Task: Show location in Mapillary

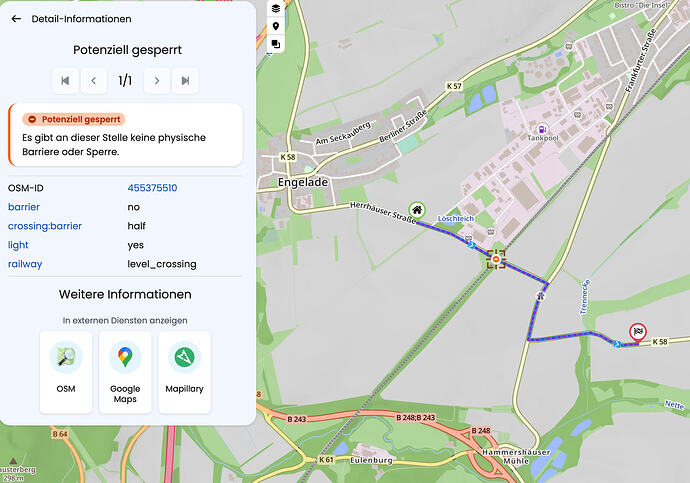Action: point(184,372)
